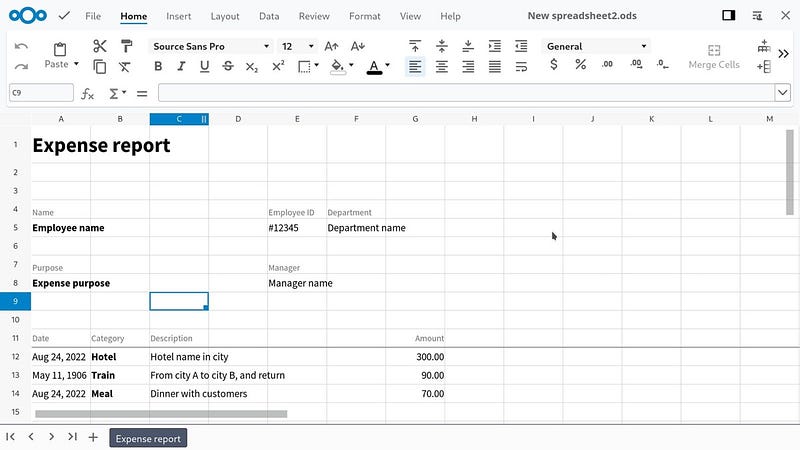Switch to the Layout tab
The image size is (800, 450).
(x=224, y=16)
